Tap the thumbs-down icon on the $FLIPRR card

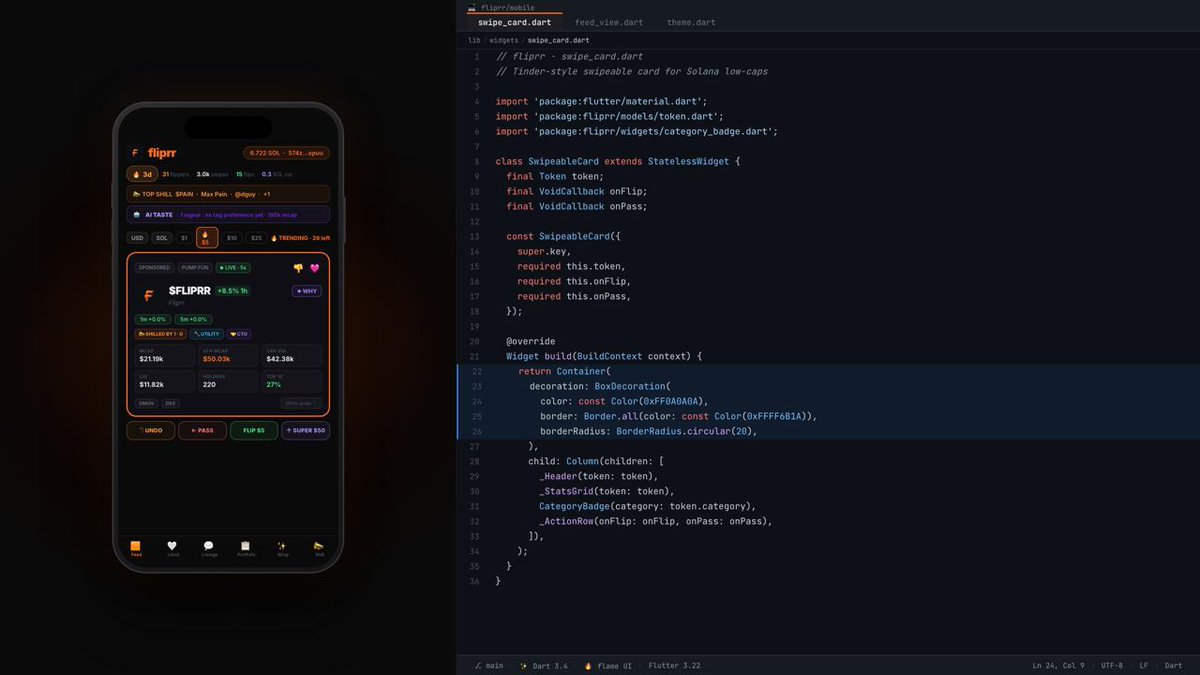[298, 268]
